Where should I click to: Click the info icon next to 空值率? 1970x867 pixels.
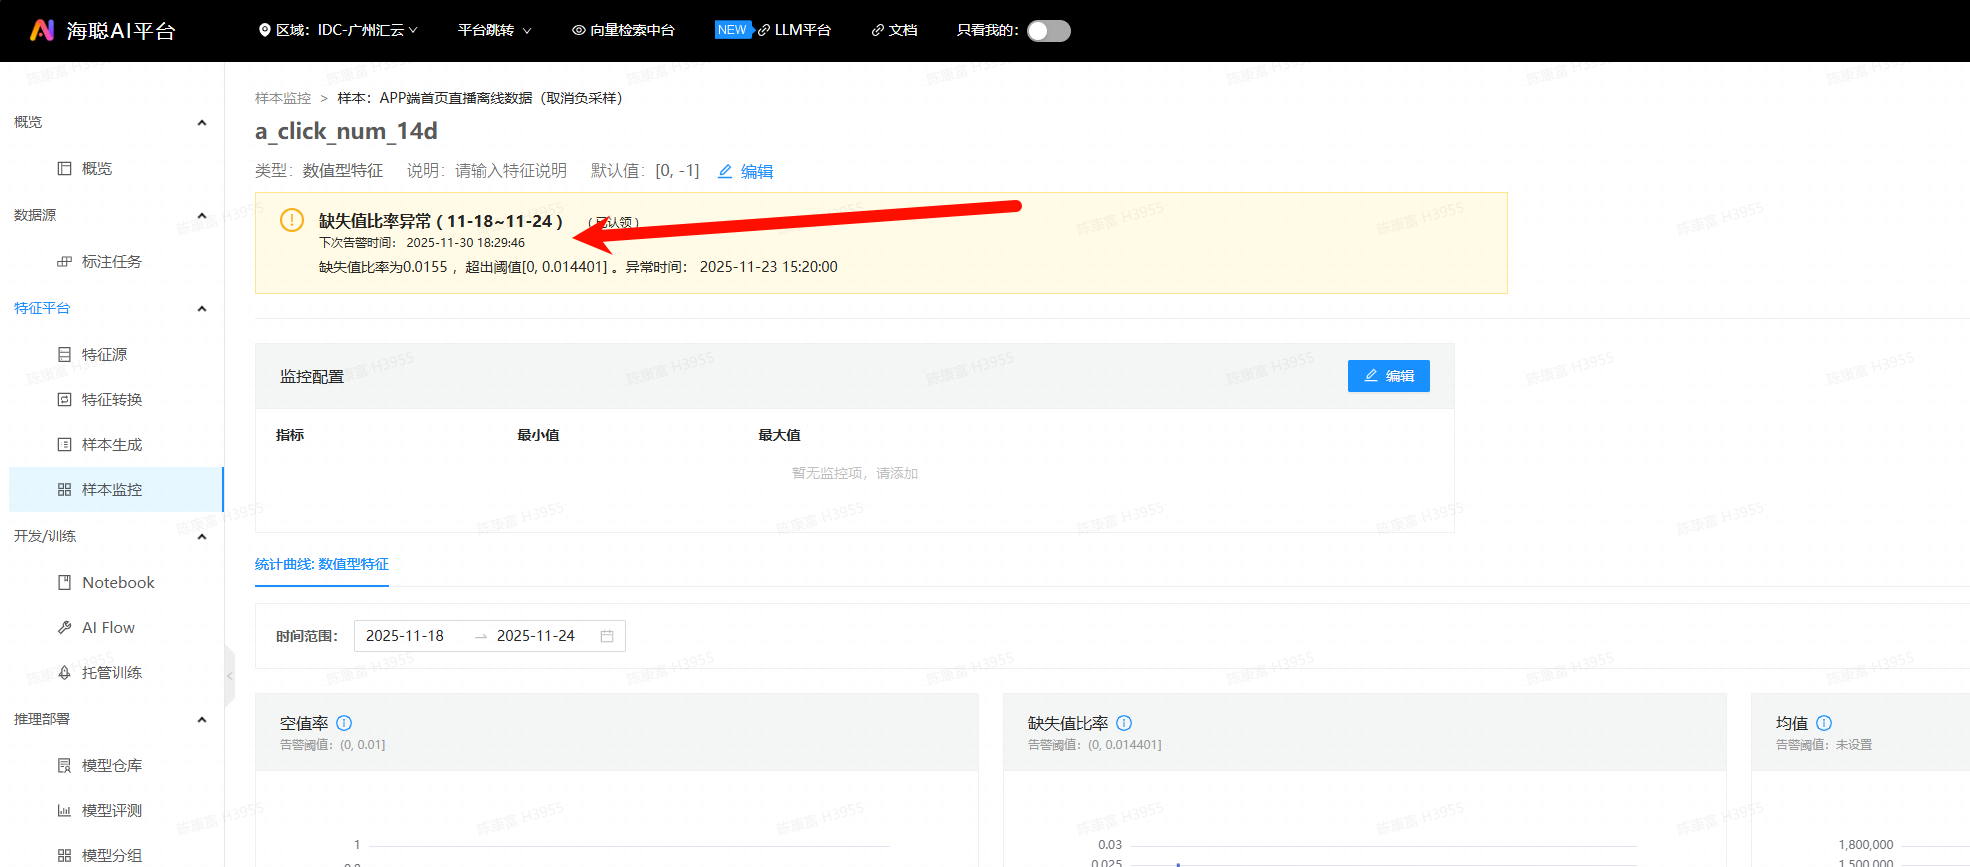pos(344,723)
